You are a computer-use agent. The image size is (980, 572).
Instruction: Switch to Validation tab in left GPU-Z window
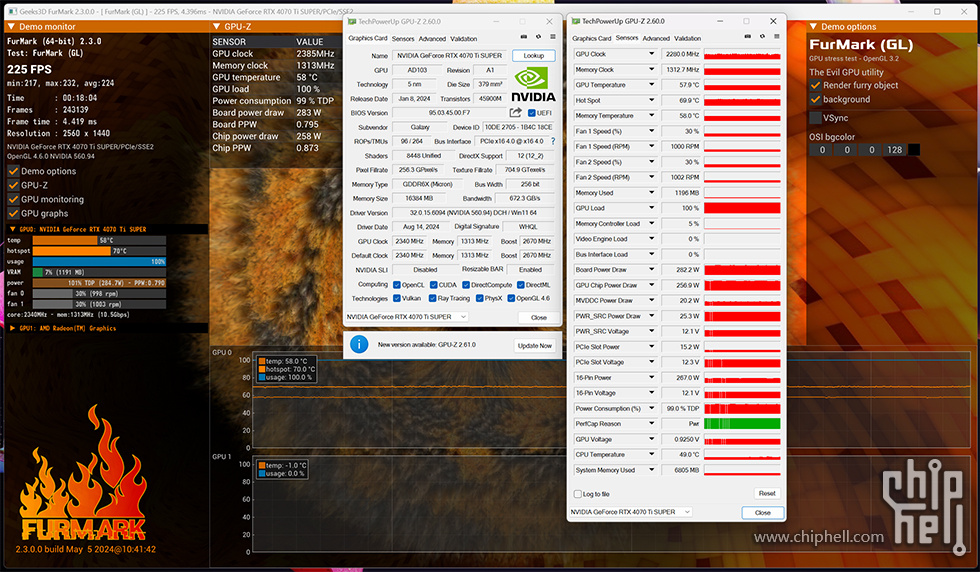pos(464,39)
